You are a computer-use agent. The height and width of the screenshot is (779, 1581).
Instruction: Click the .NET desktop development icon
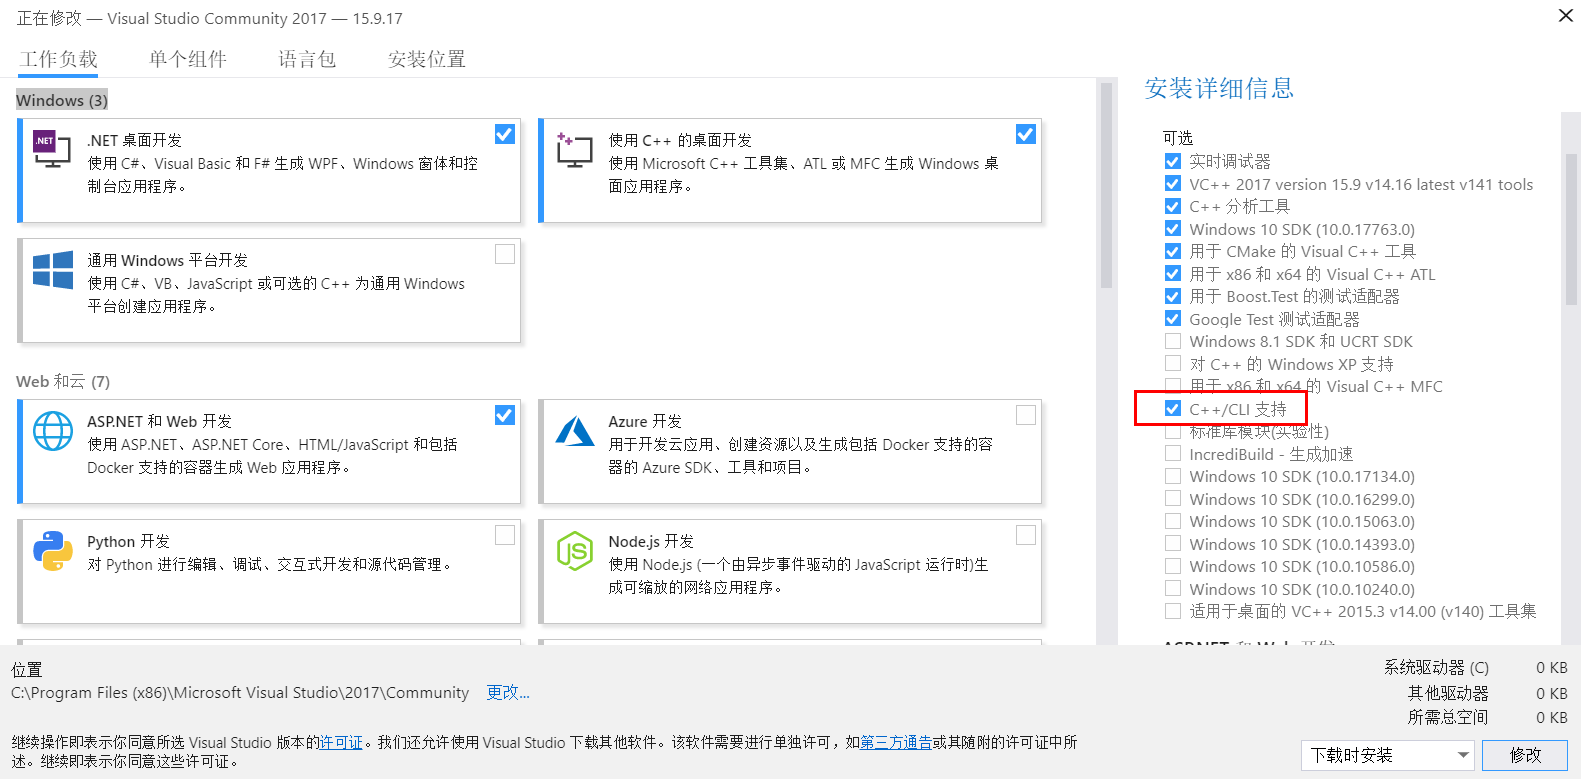(x=52, y=148)
